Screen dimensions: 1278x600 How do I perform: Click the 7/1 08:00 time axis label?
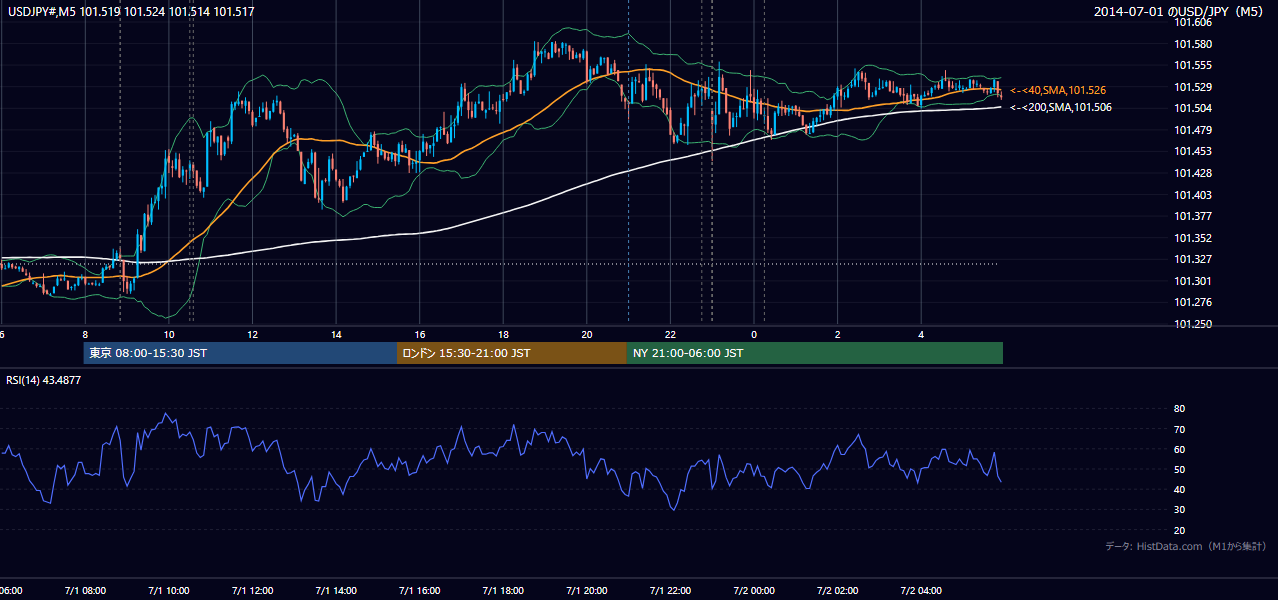click(x=85, y=591)
